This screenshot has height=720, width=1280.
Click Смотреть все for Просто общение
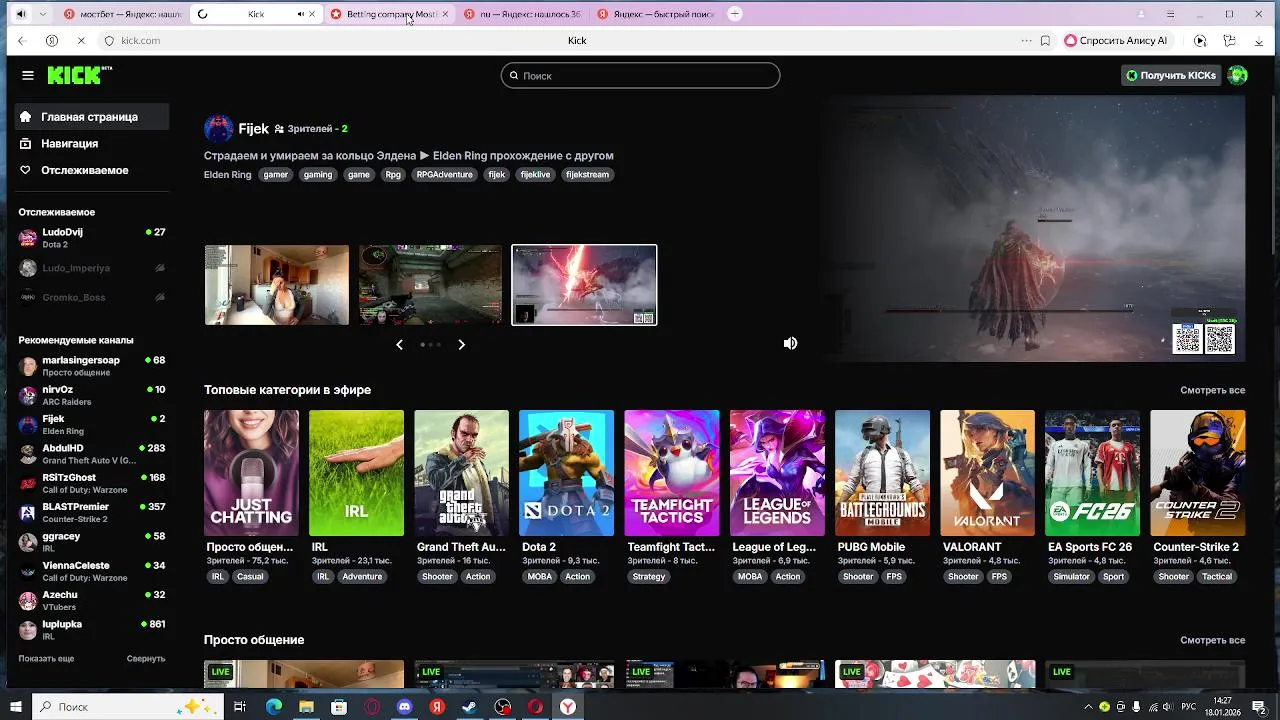pyautogui.click(x=1212, y=640)
